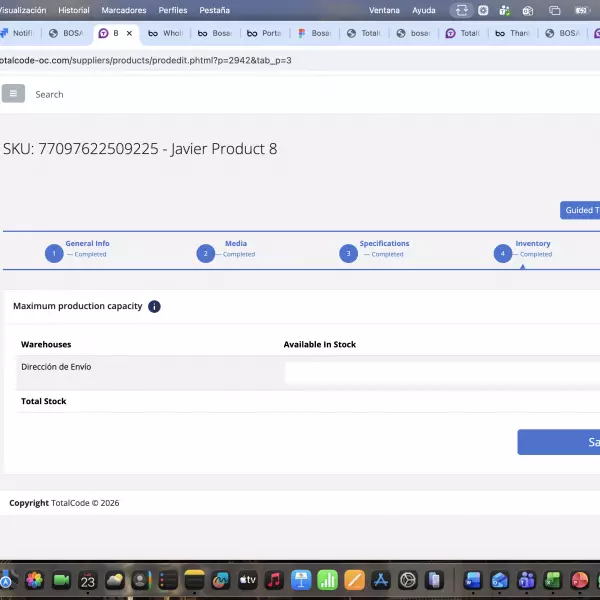Screen dimensions: 600x600
Task: Open the Historial menu
Action: 74,10
